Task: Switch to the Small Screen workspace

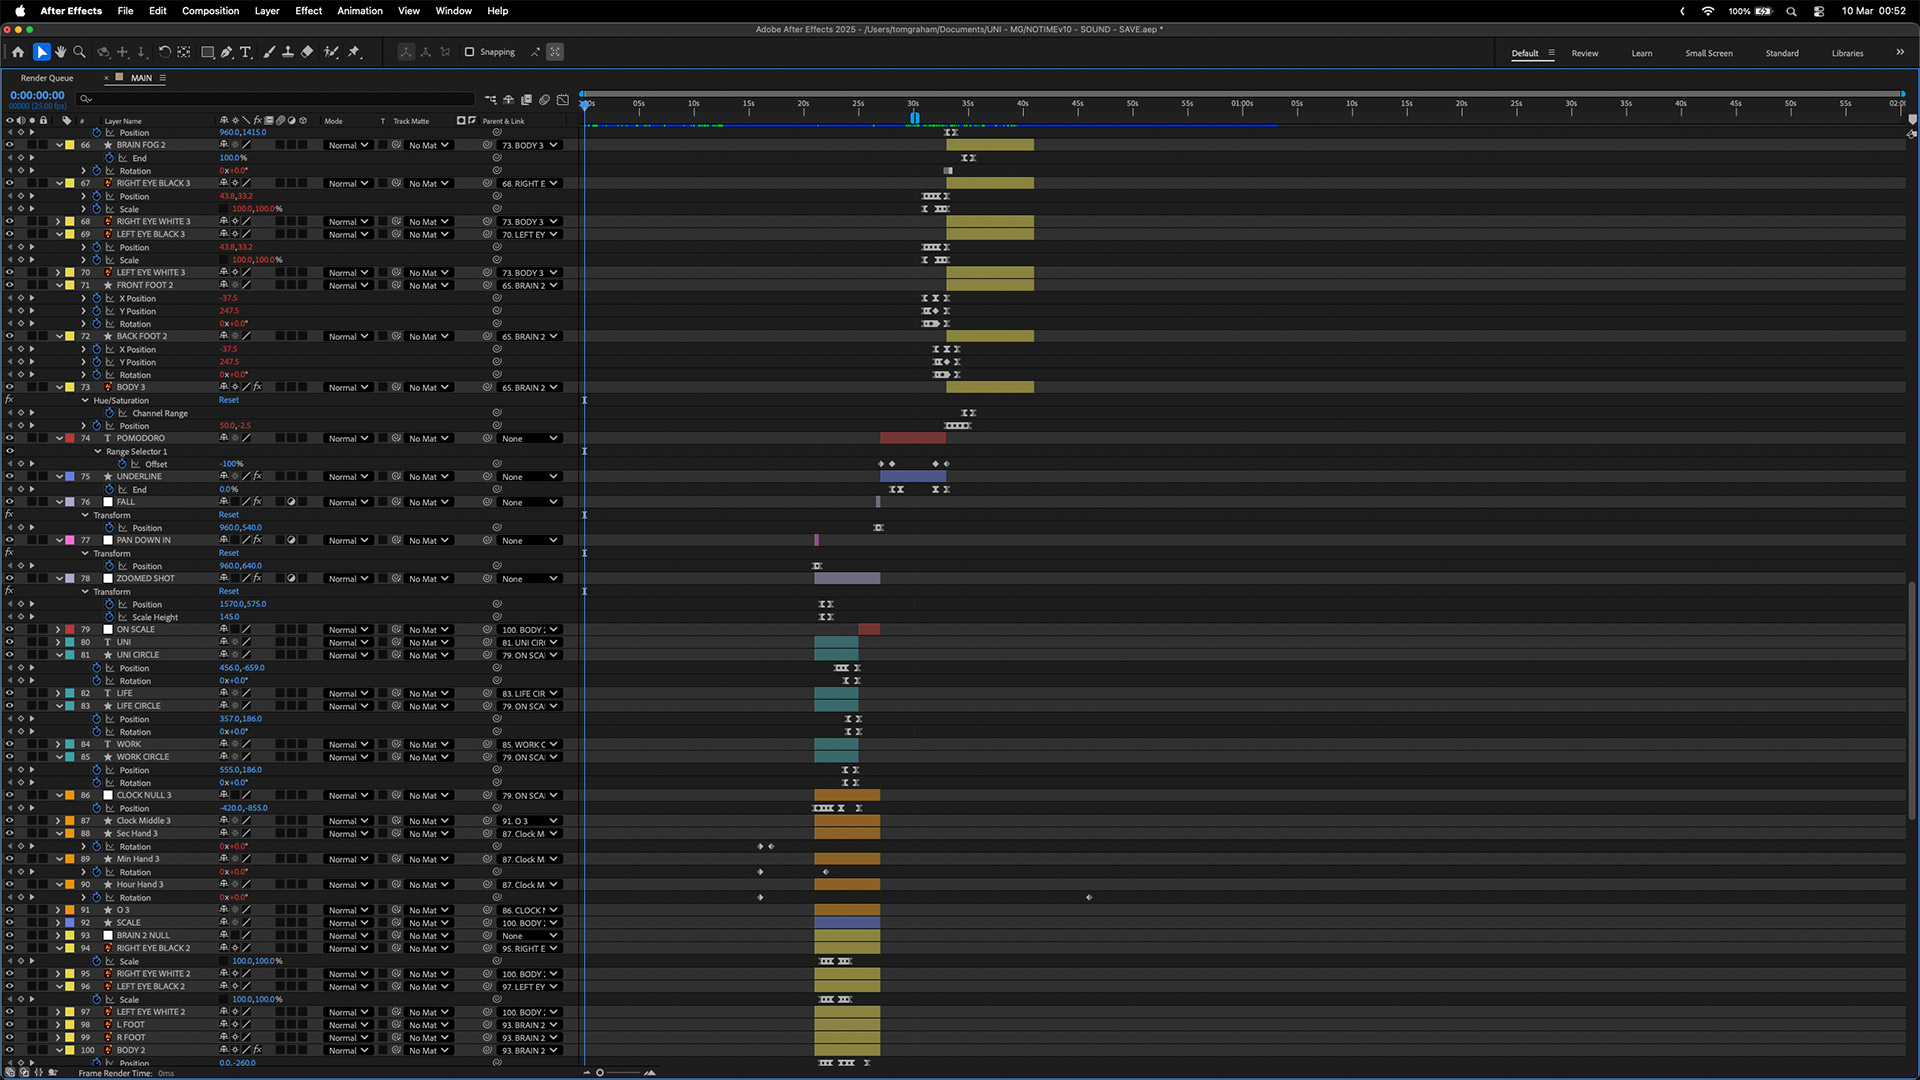Action: point(1708,53)
